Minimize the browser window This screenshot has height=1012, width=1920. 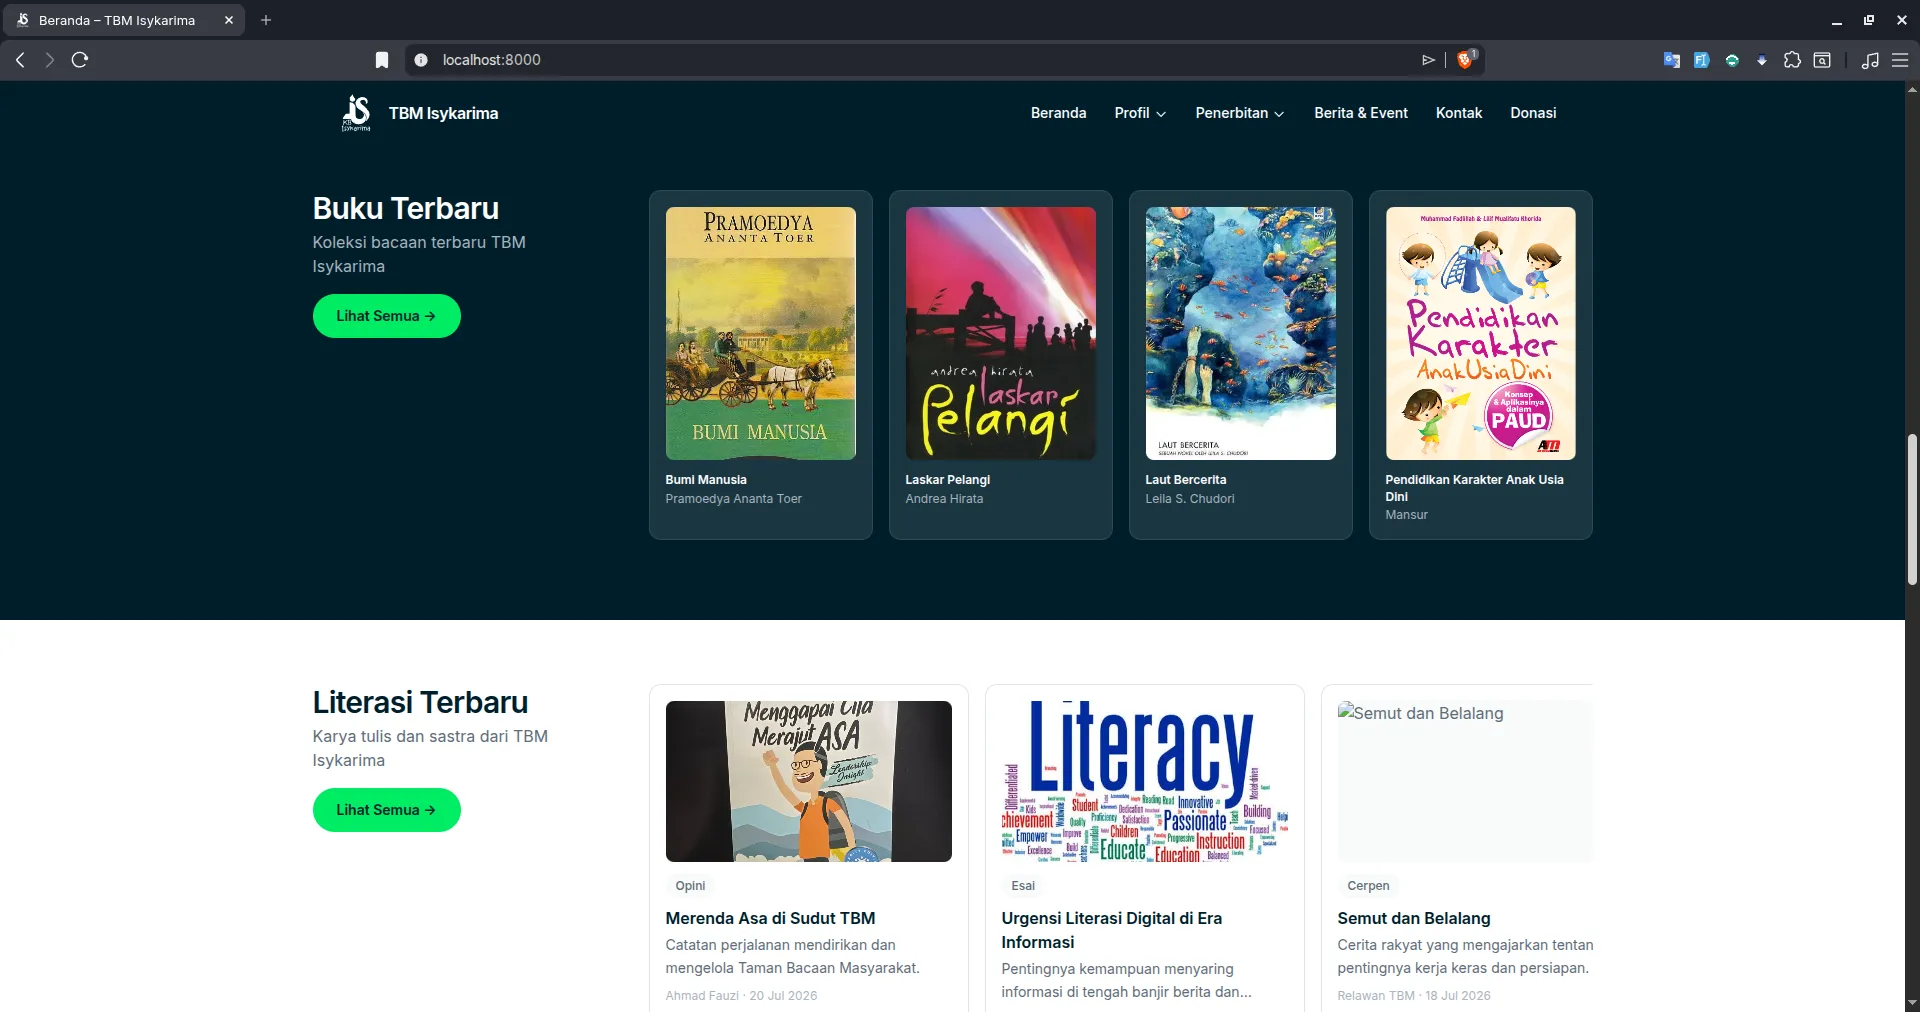(x=1837, y=20)
